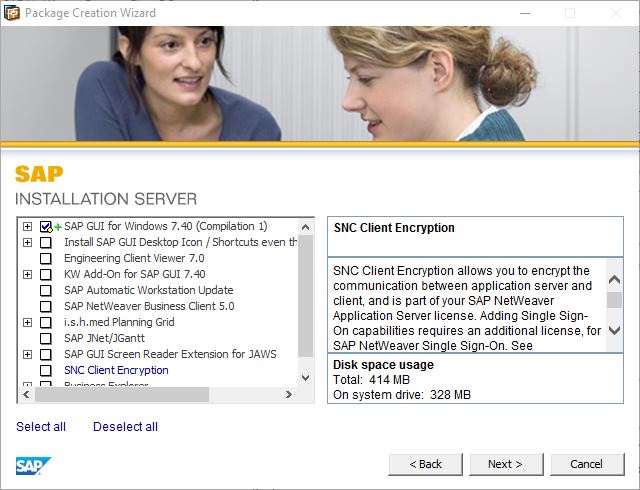The height and width of the screenshot is (490, 640).
Task: Click component list vertical scrollbar thumb
Action: [305, 296]
